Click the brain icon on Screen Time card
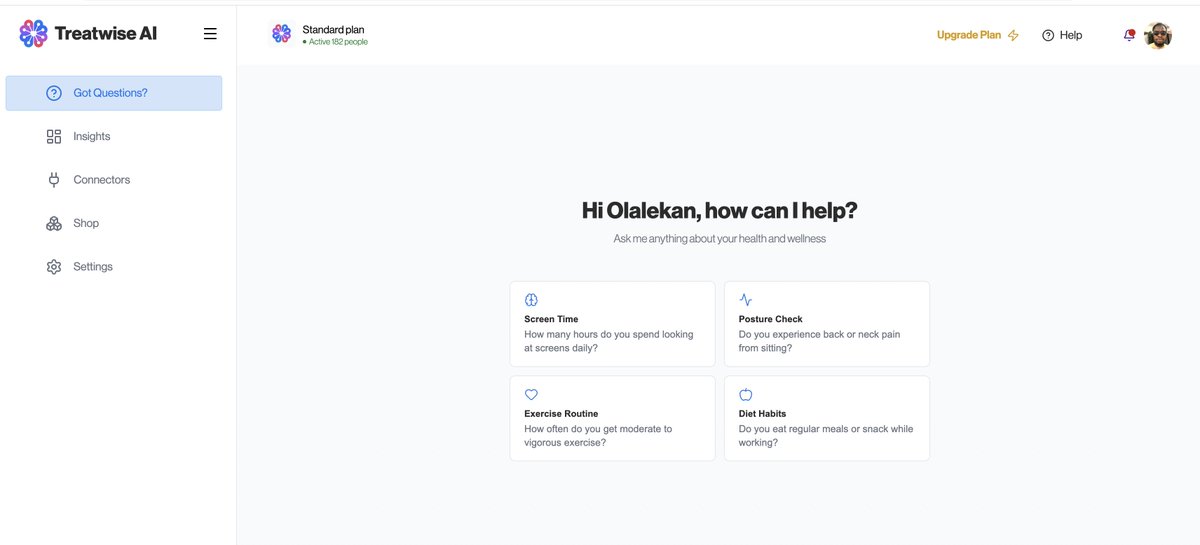 pyautogui.click(x=531, y=299)
